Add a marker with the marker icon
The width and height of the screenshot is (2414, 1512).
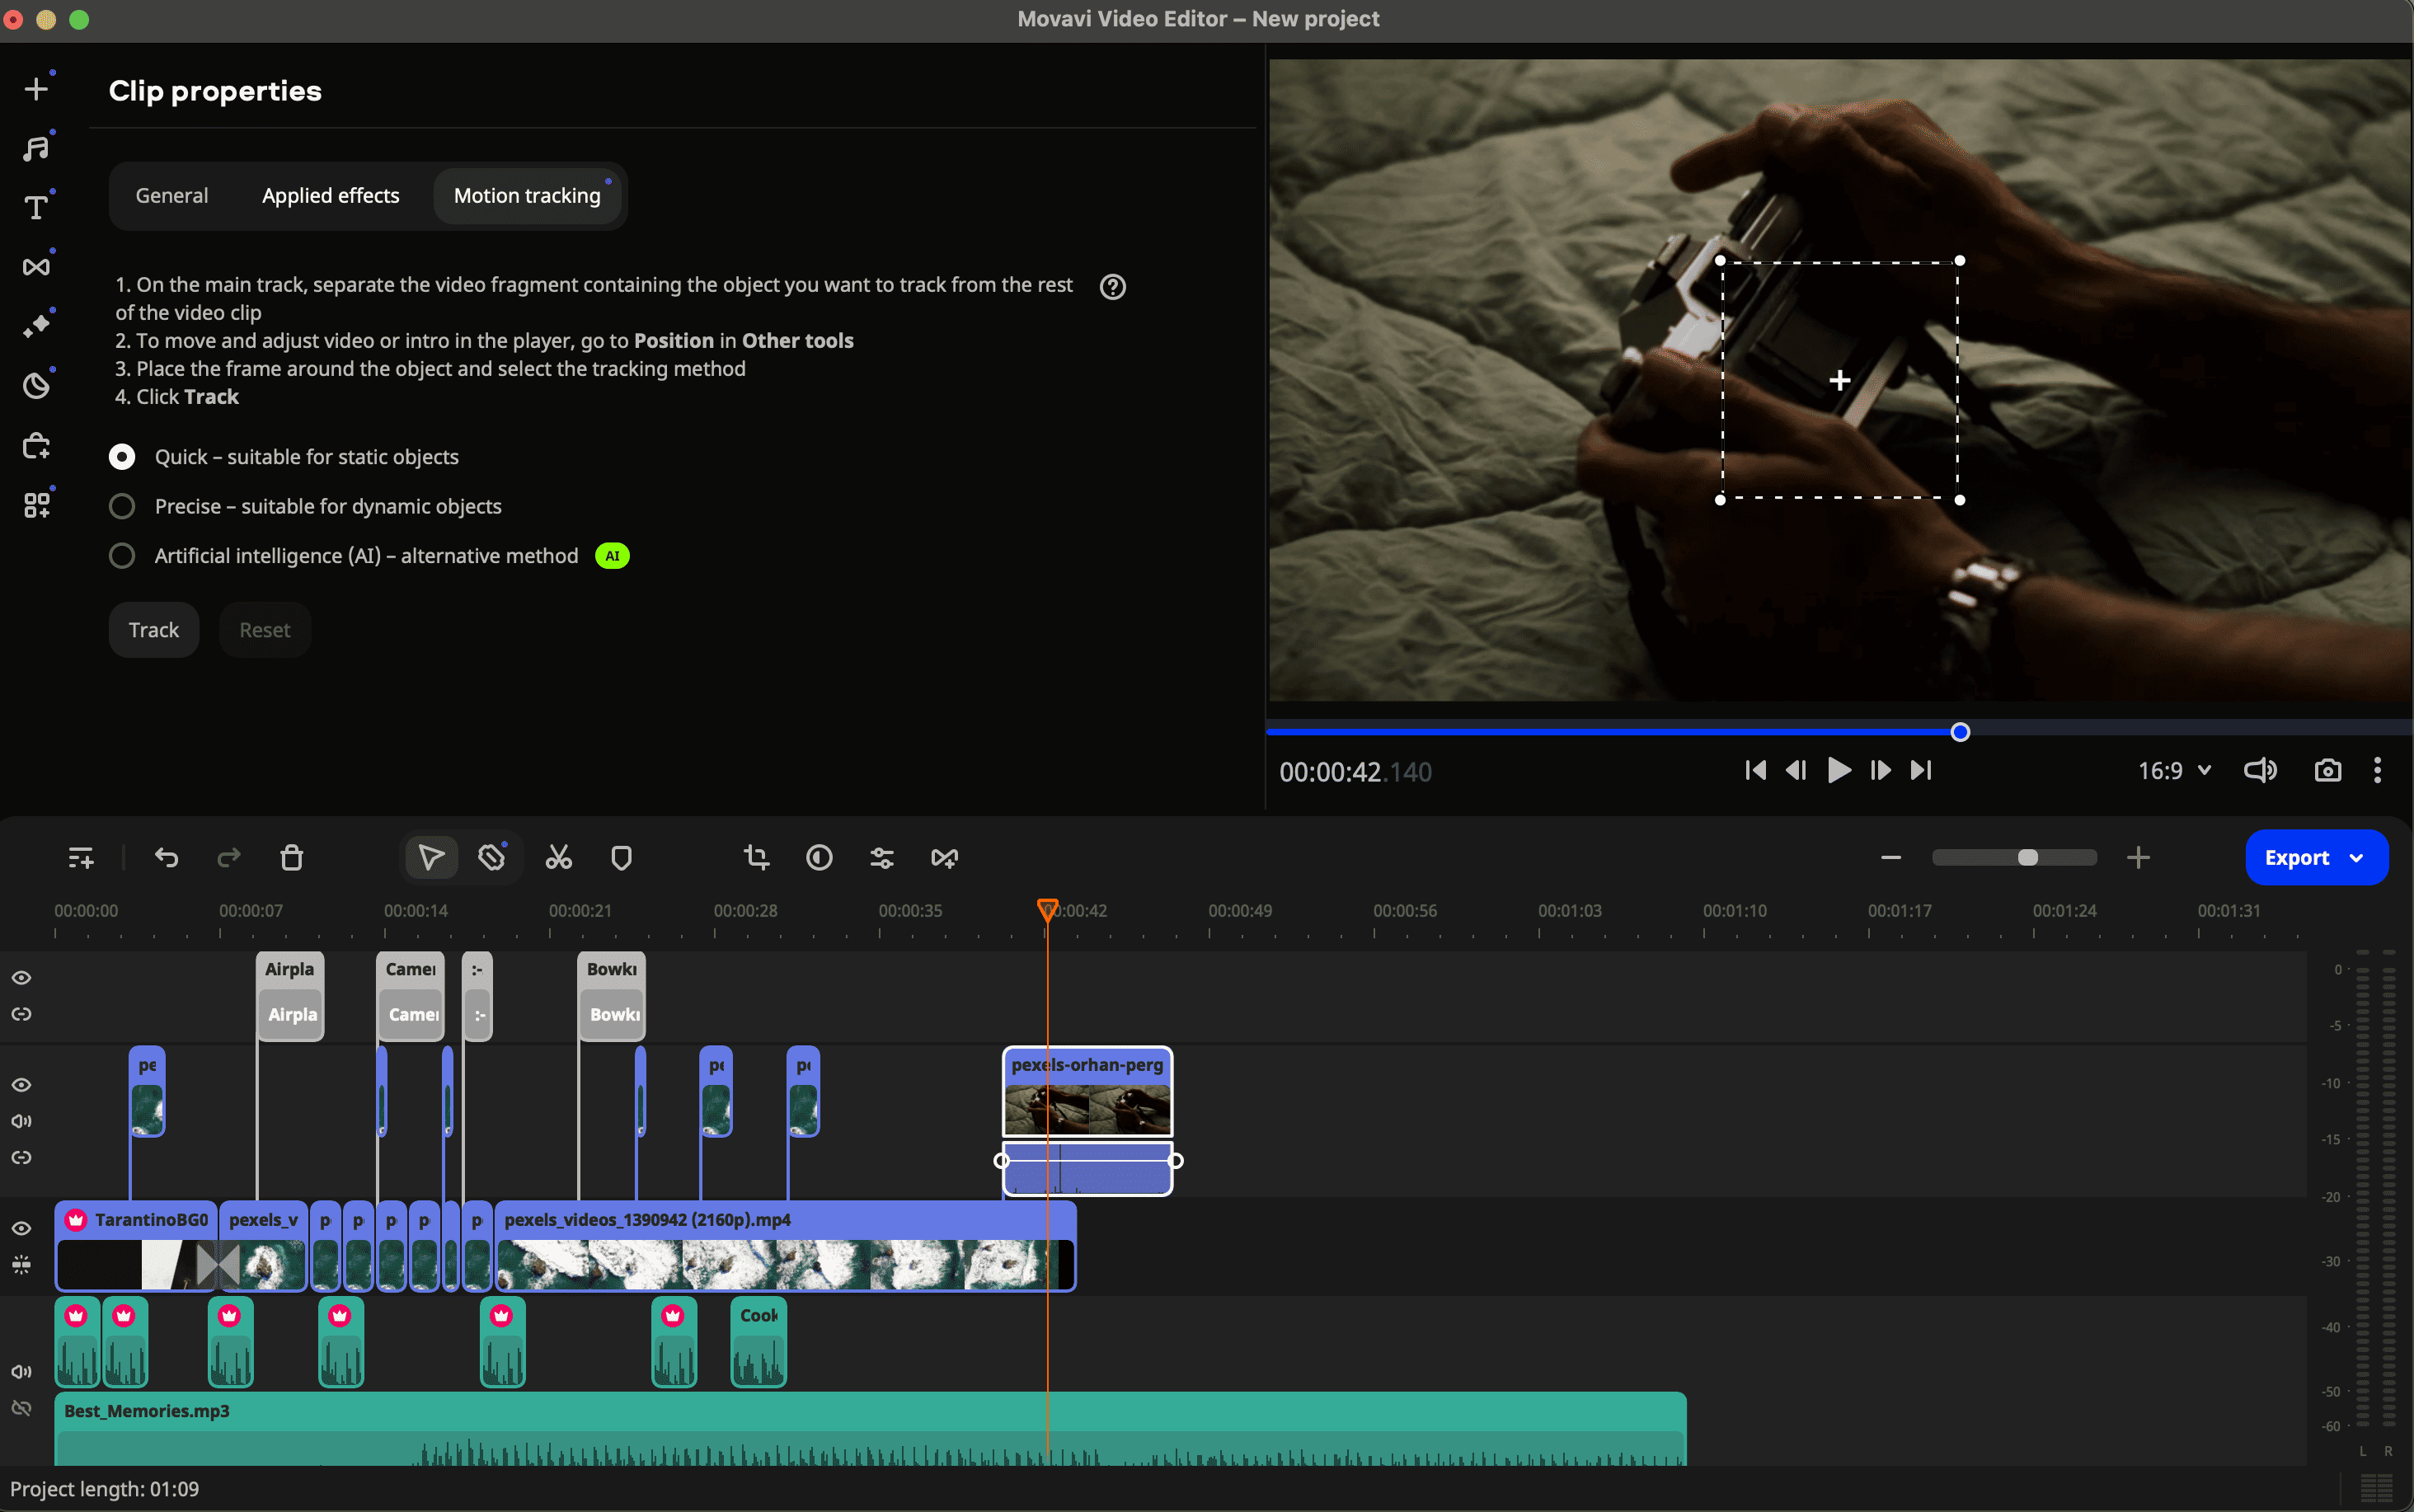[621, 858]
